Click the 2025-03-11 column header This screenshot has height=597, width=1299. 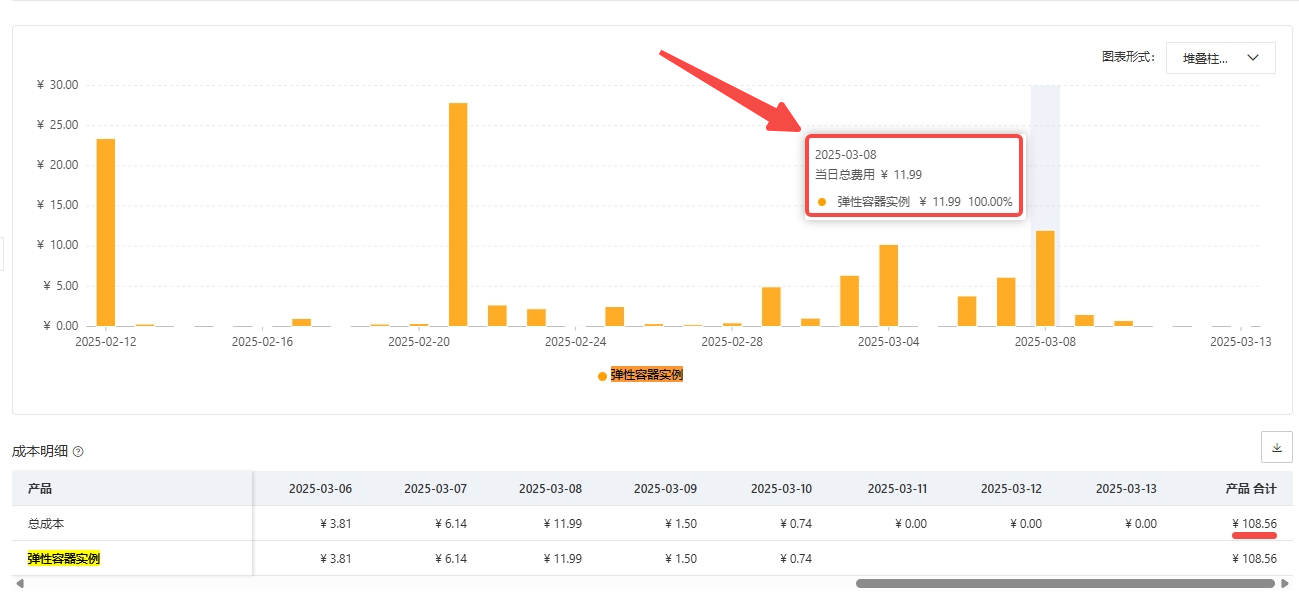(897, 489)
